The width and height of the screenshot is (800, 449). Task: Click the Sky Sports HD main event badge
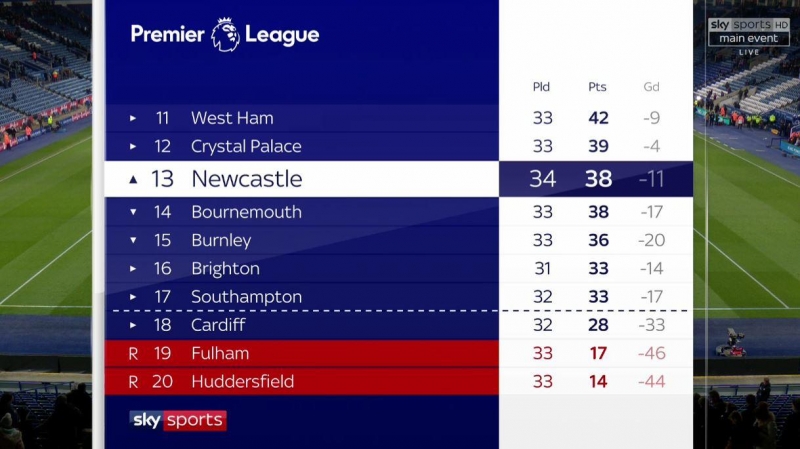pyautogui.click(x=749, y=31)
